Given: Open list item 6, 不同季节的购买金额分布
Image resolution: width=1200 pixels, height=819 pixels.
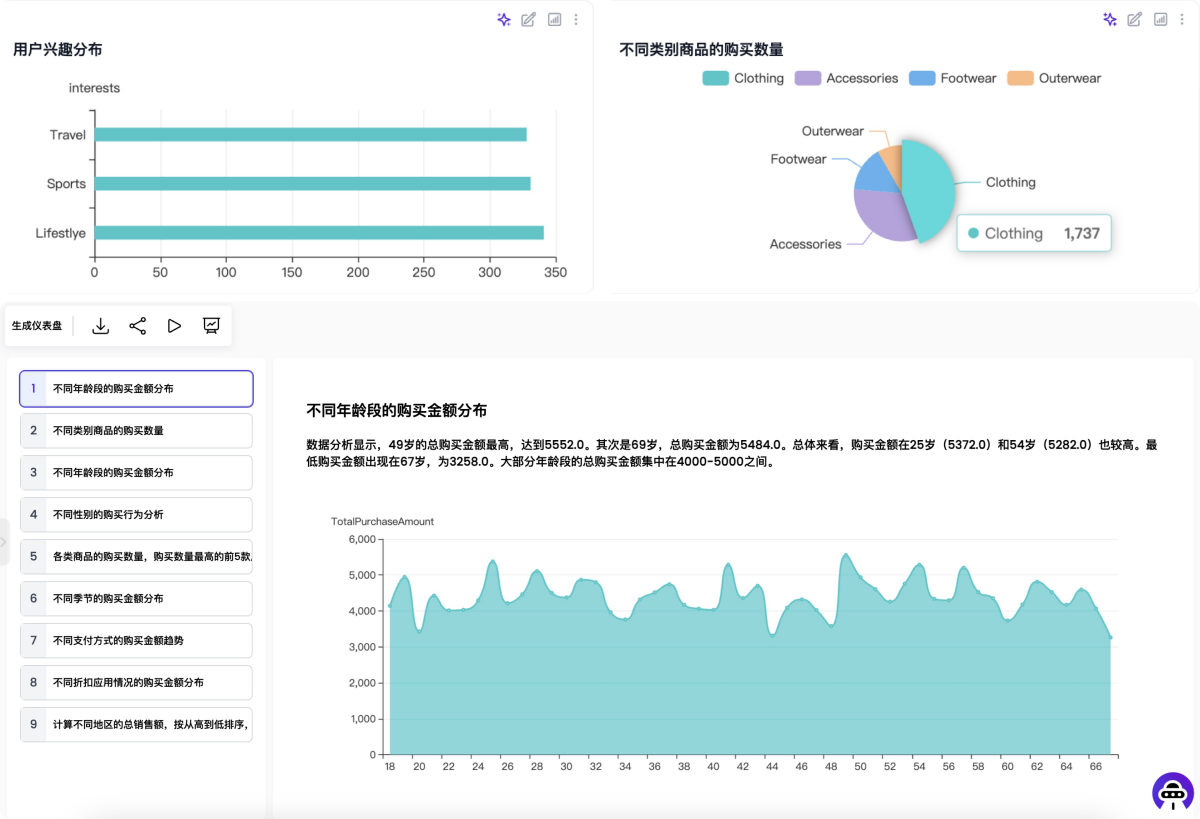Looking at the screenshot, I should click(136, 598).
